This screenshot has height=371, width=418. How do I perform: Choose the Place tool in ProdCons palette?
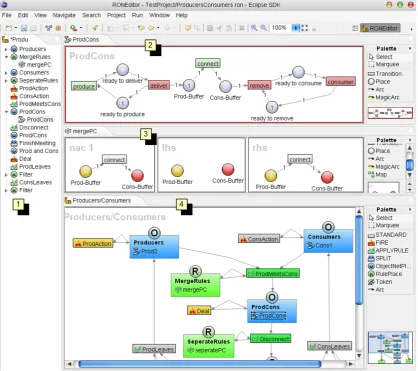click(x=379, y=82)
